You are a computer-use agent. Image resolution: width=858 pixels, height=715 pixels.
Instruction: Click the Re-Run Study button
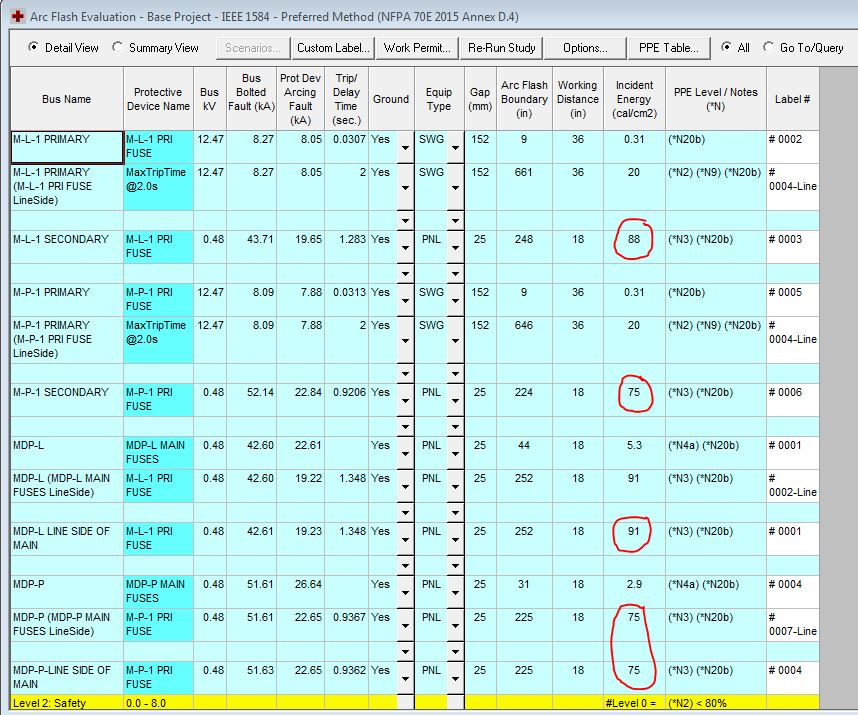(502, 48)
